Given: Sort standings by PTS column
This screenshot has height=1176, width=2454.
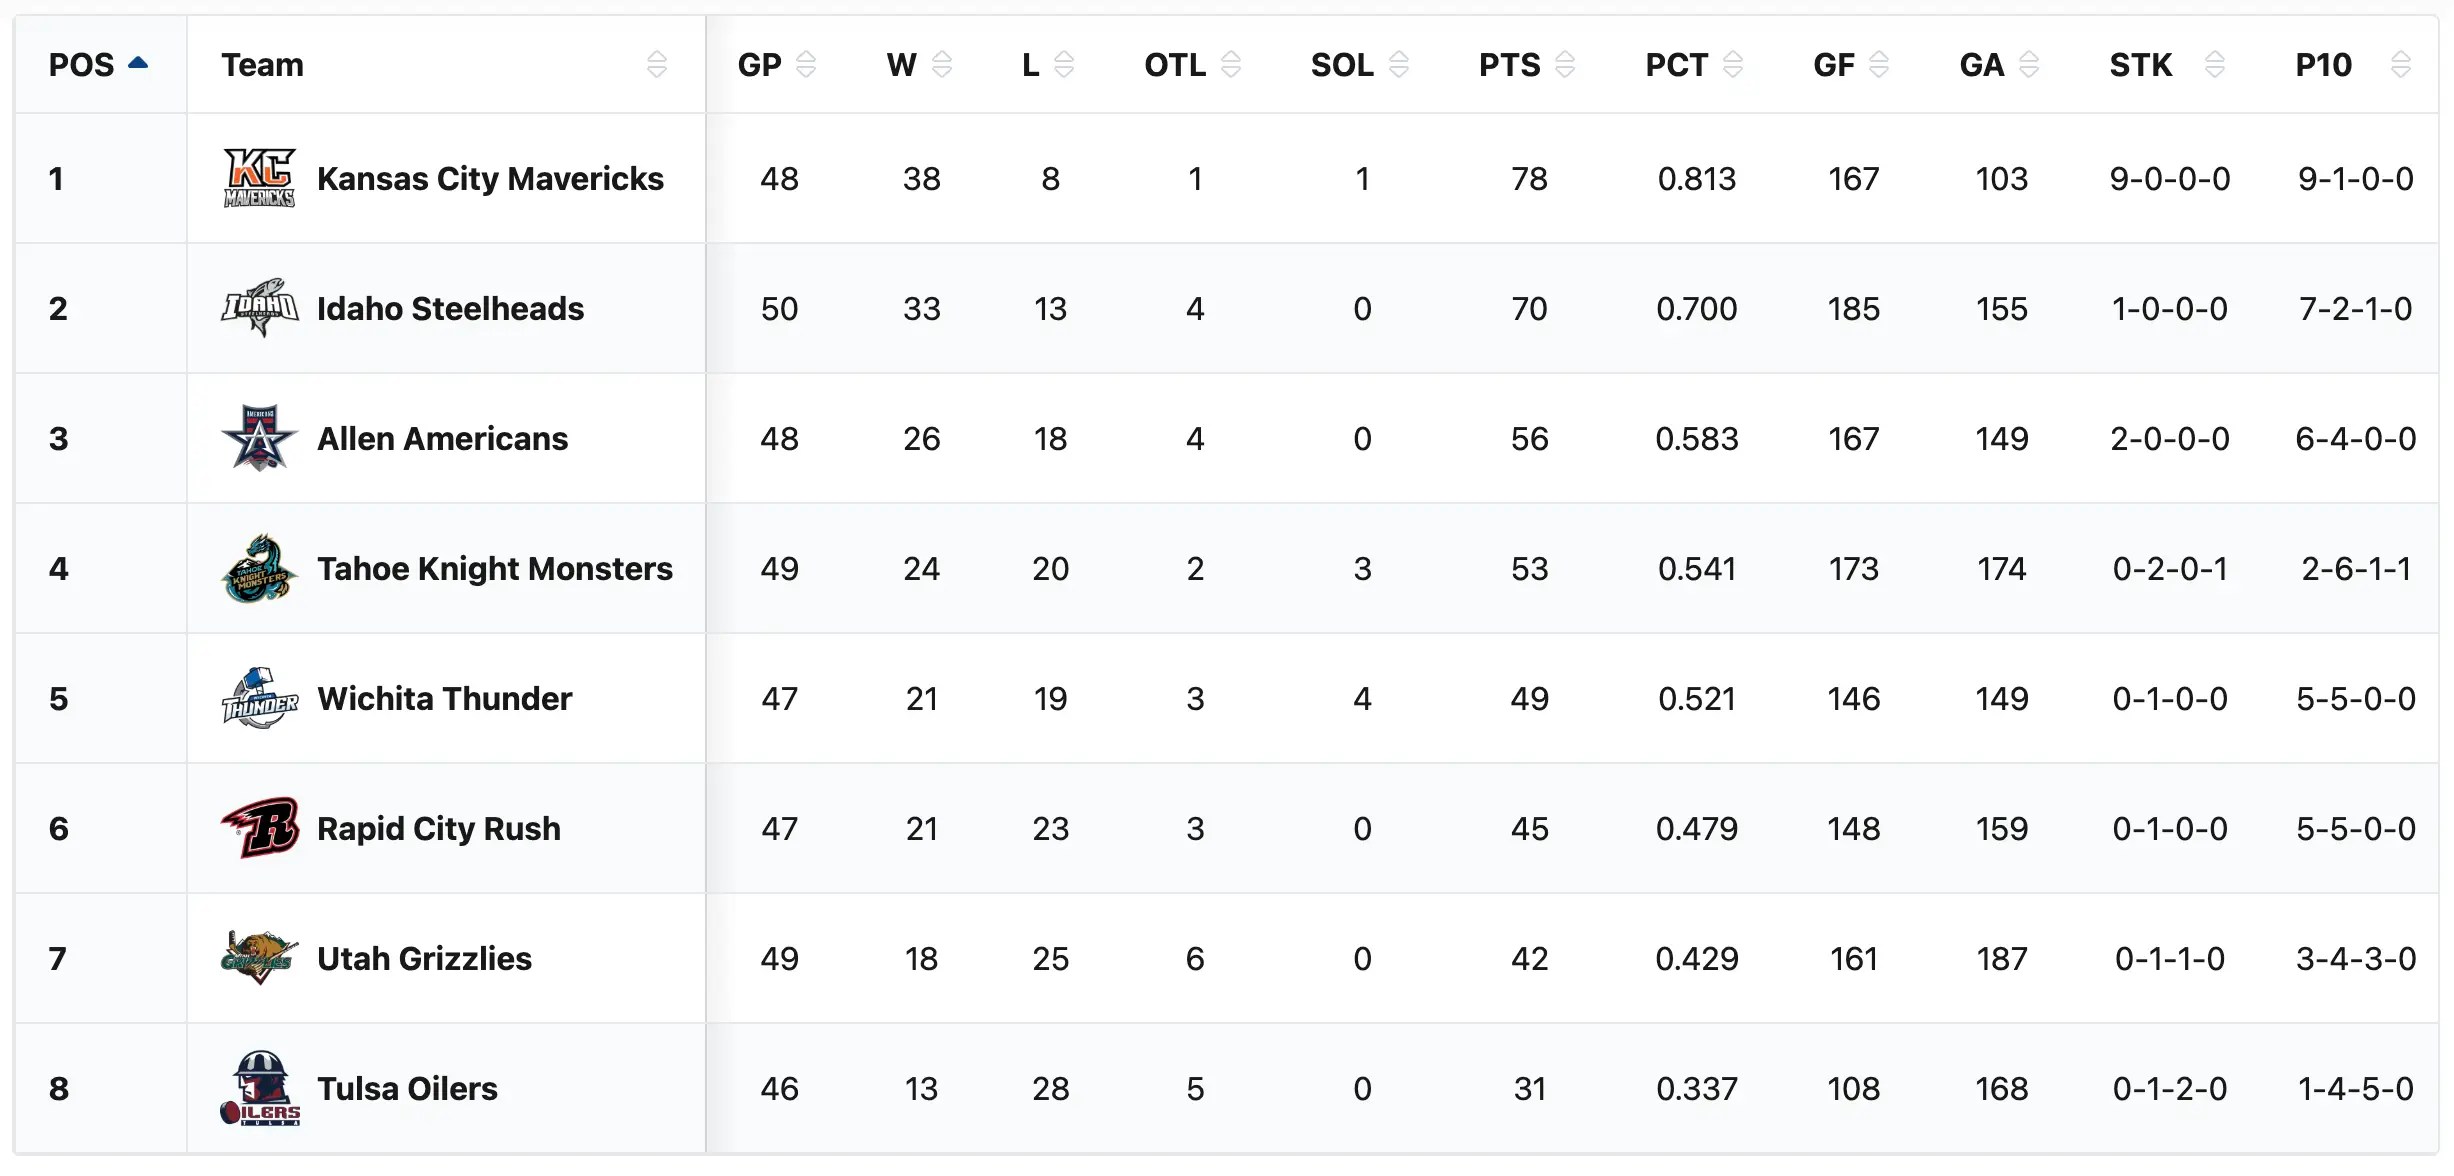Looking at the screenshot, I should (1566, 65).
